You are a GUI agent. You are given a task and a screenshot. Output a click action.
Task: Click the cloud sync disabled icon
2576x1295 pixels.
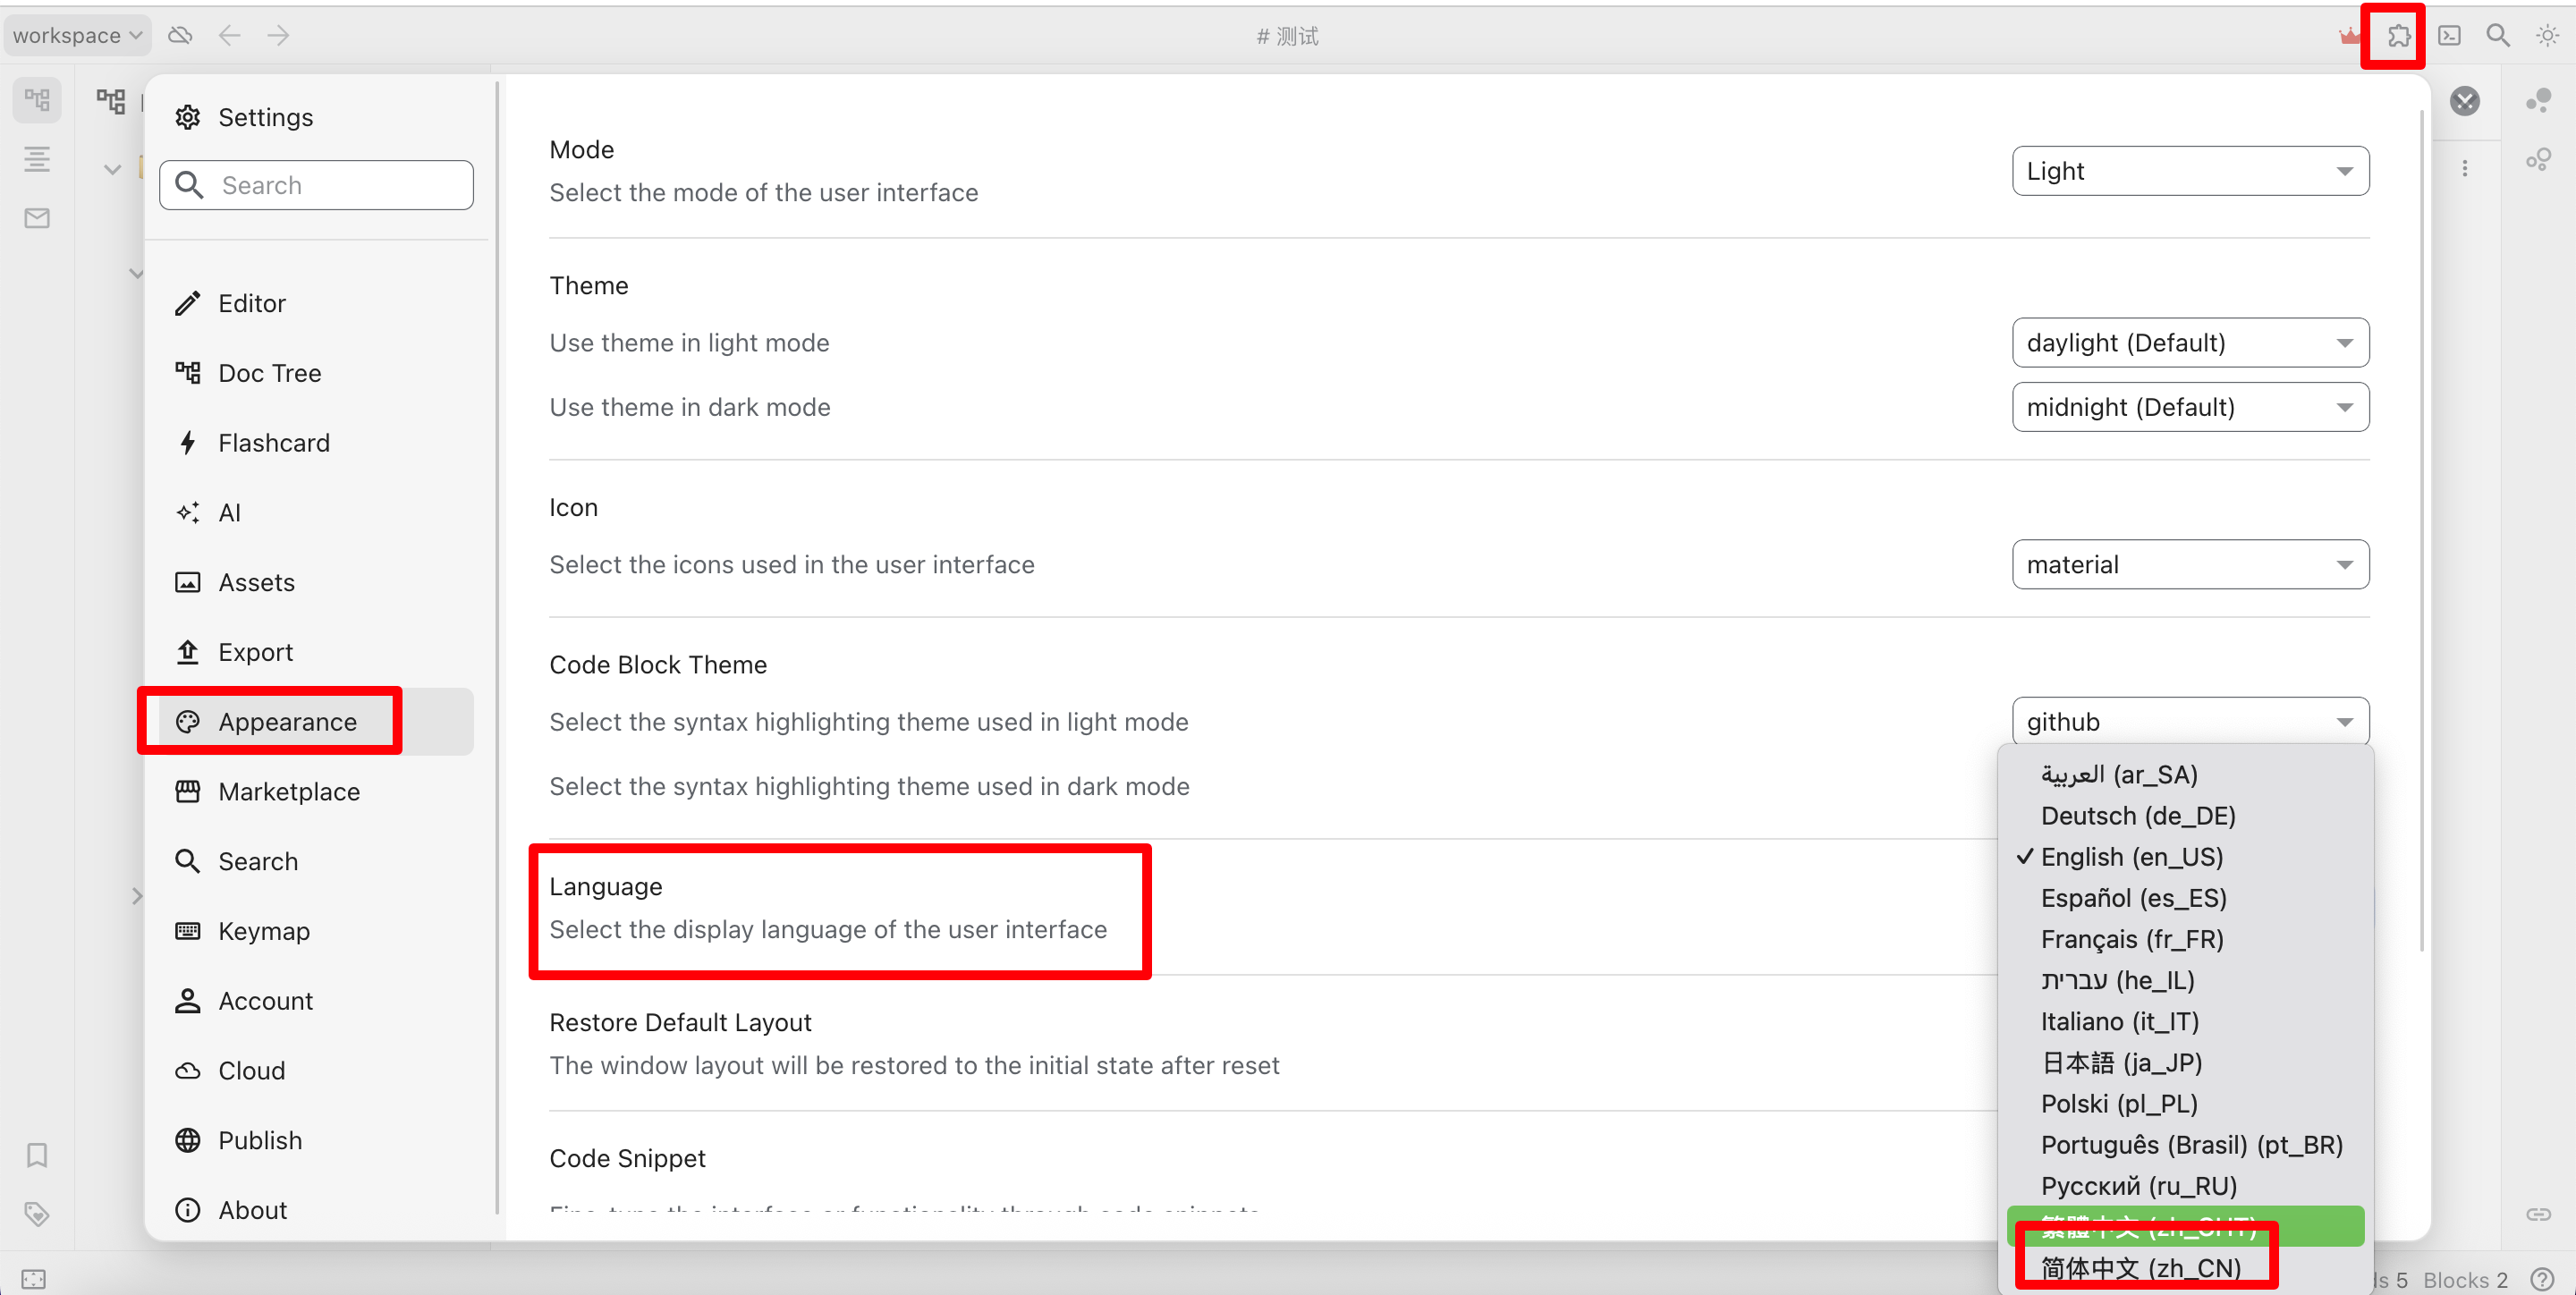[180, 36]
